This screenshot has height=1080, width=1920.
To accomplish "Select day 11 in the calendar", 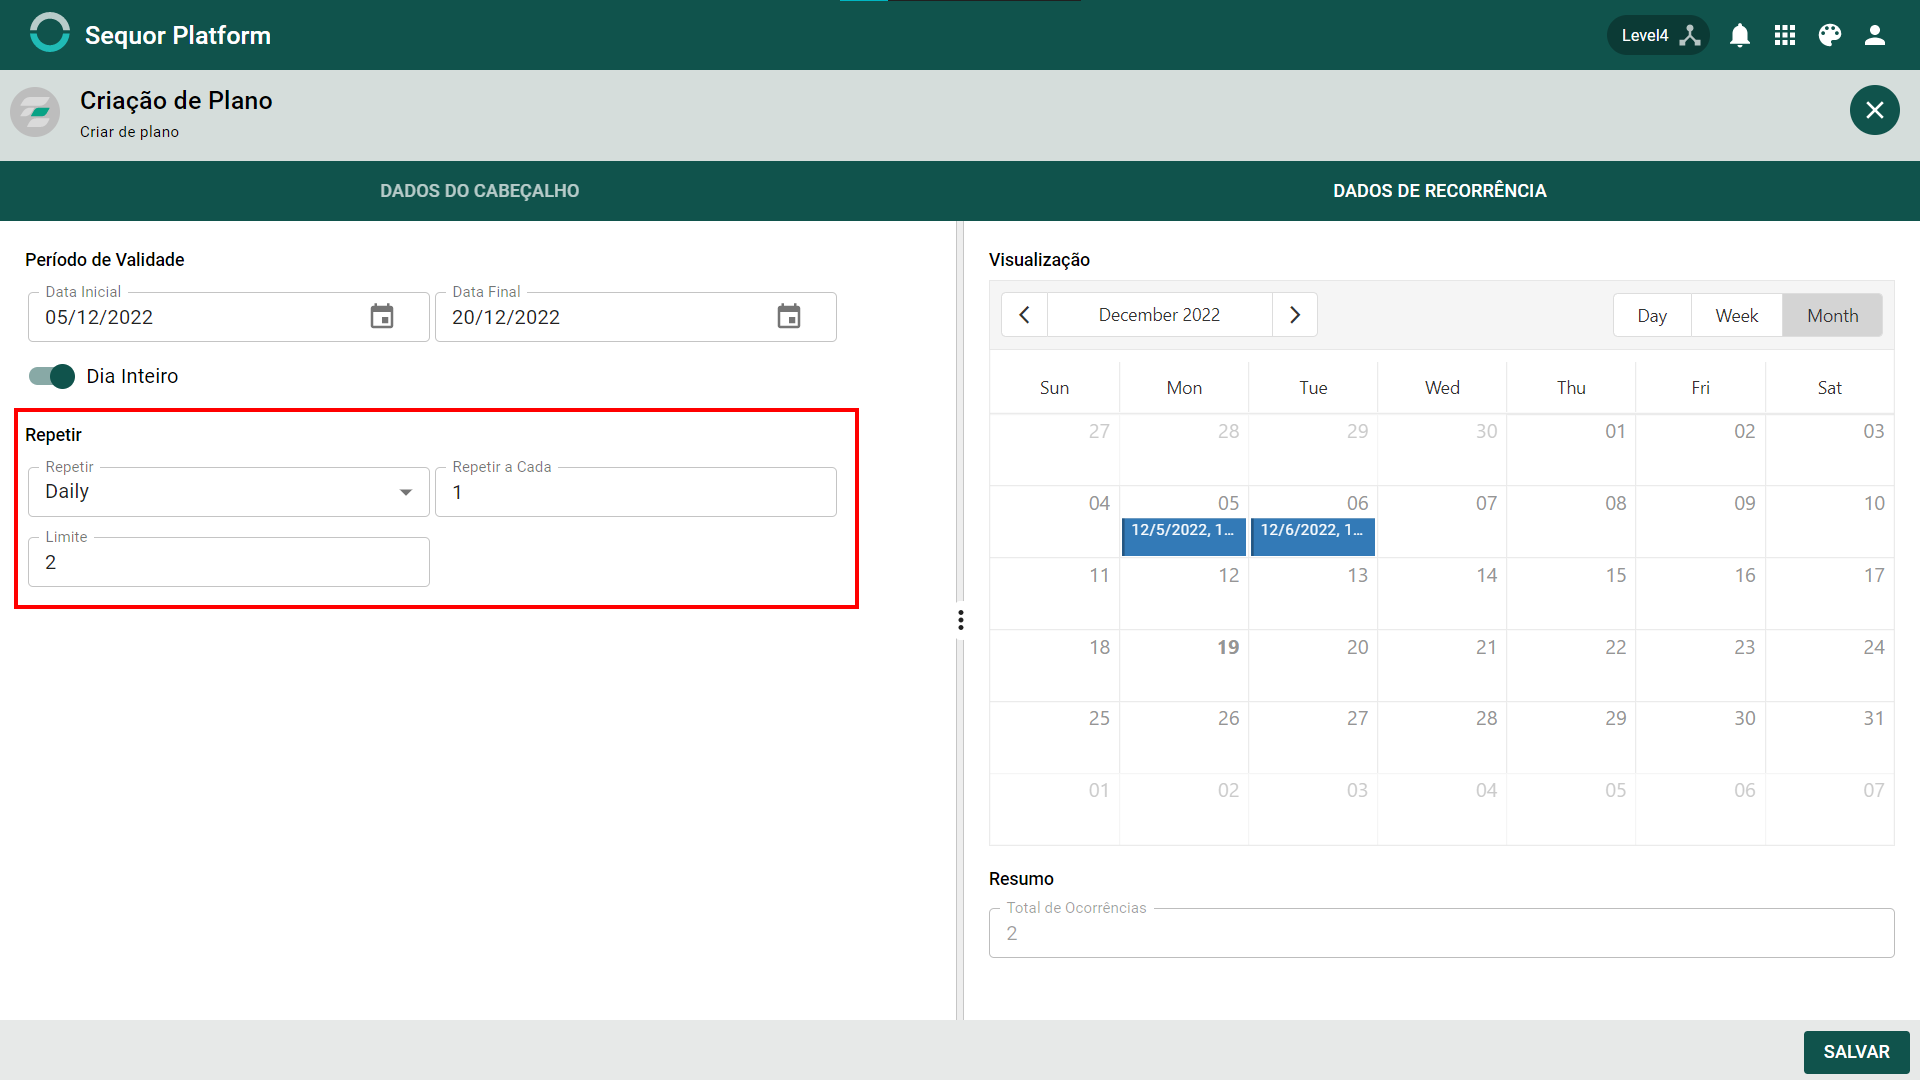I will click(x=1054, y=593).
